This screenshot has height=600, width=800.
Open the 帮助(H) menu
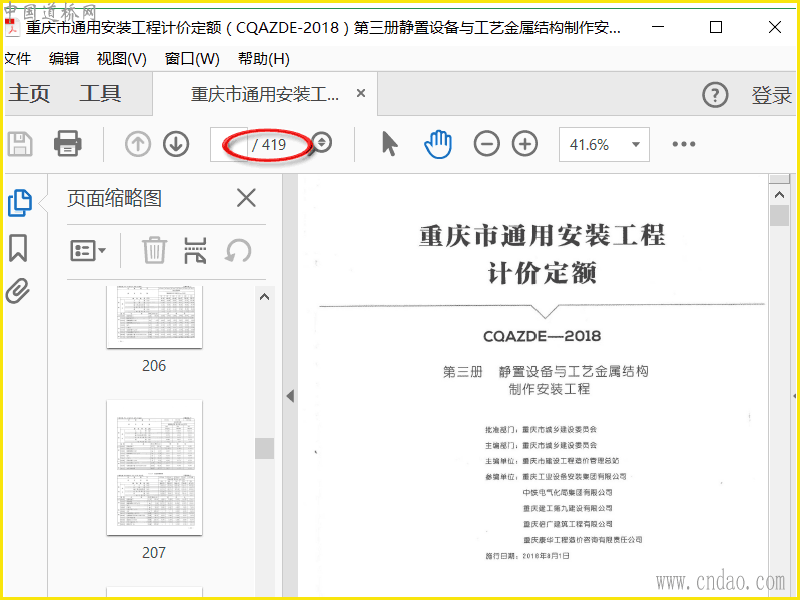(264, 59)
